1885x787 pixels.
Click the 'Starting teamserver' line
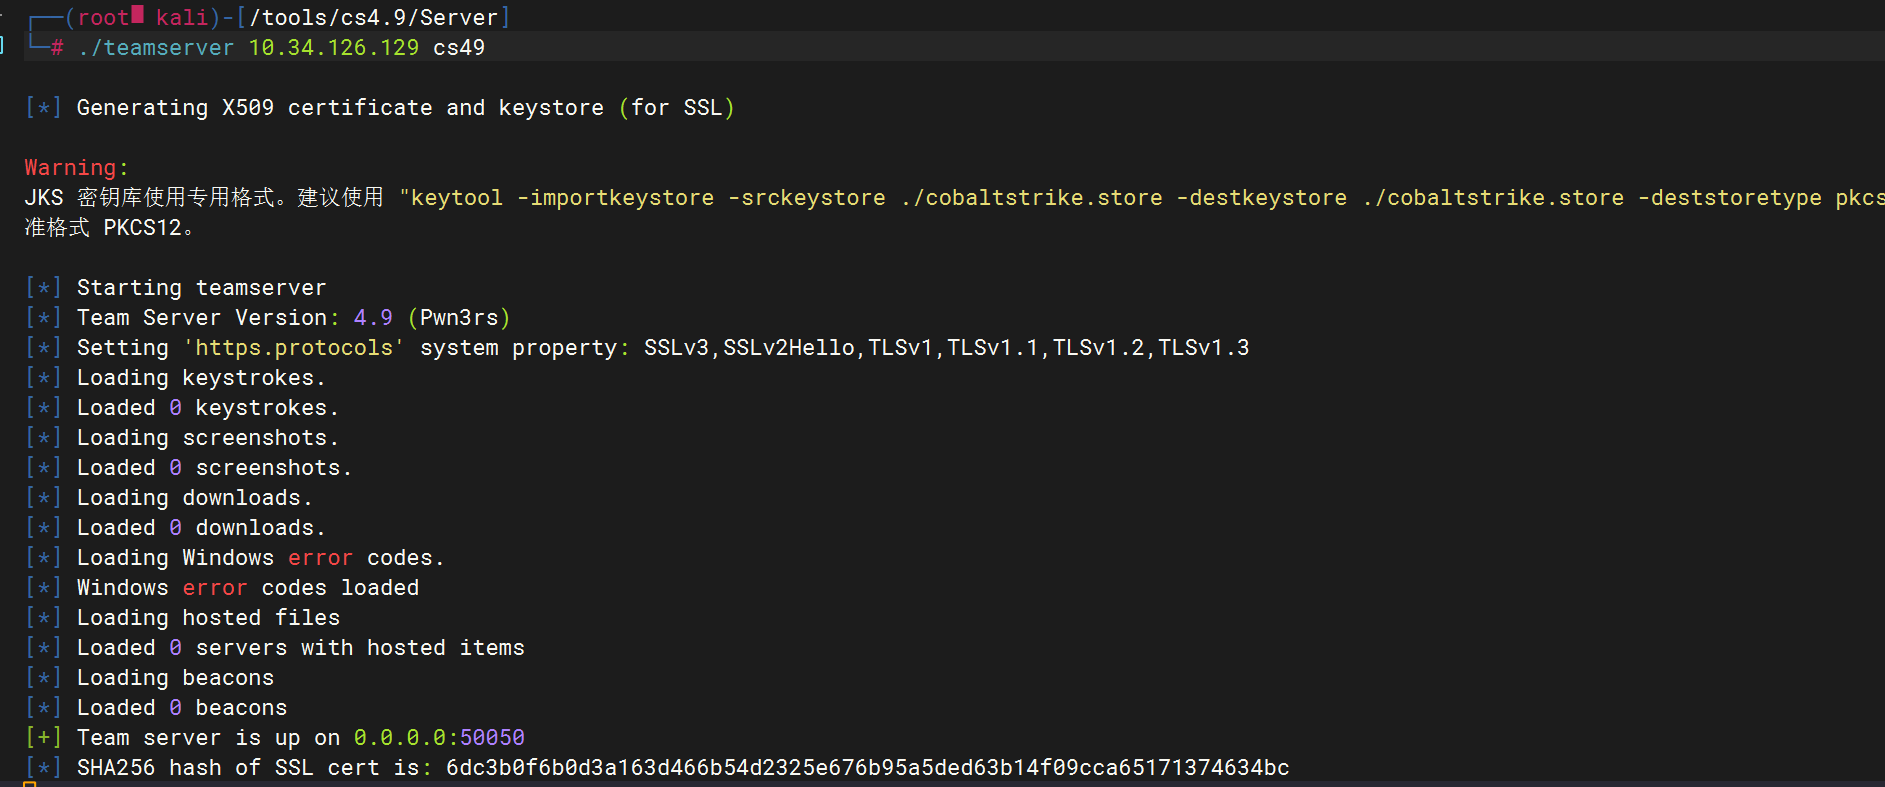click(x=201, y=287)
